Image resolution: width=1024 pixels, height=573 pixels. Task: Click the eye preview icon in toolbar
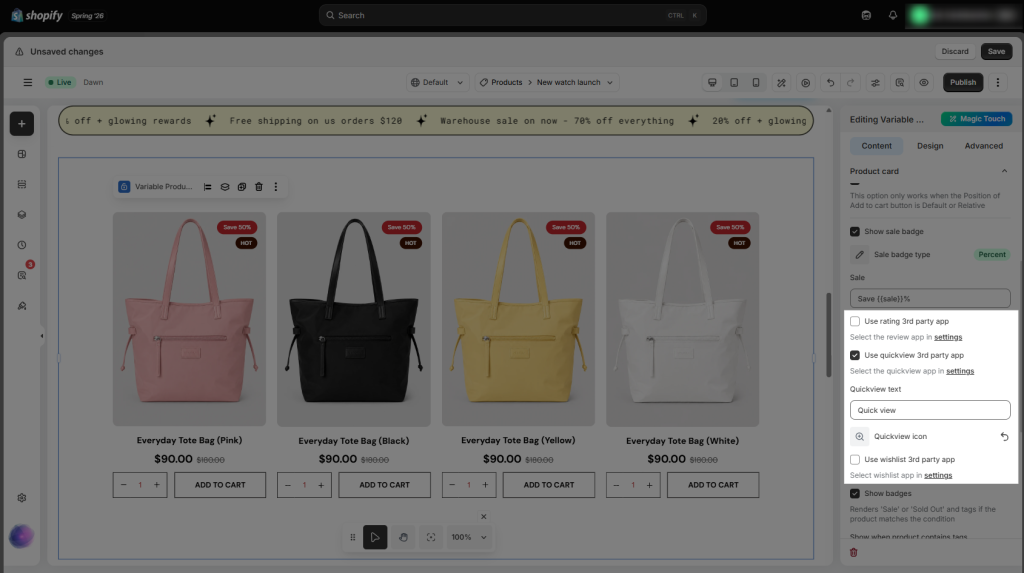click(924, 82)
